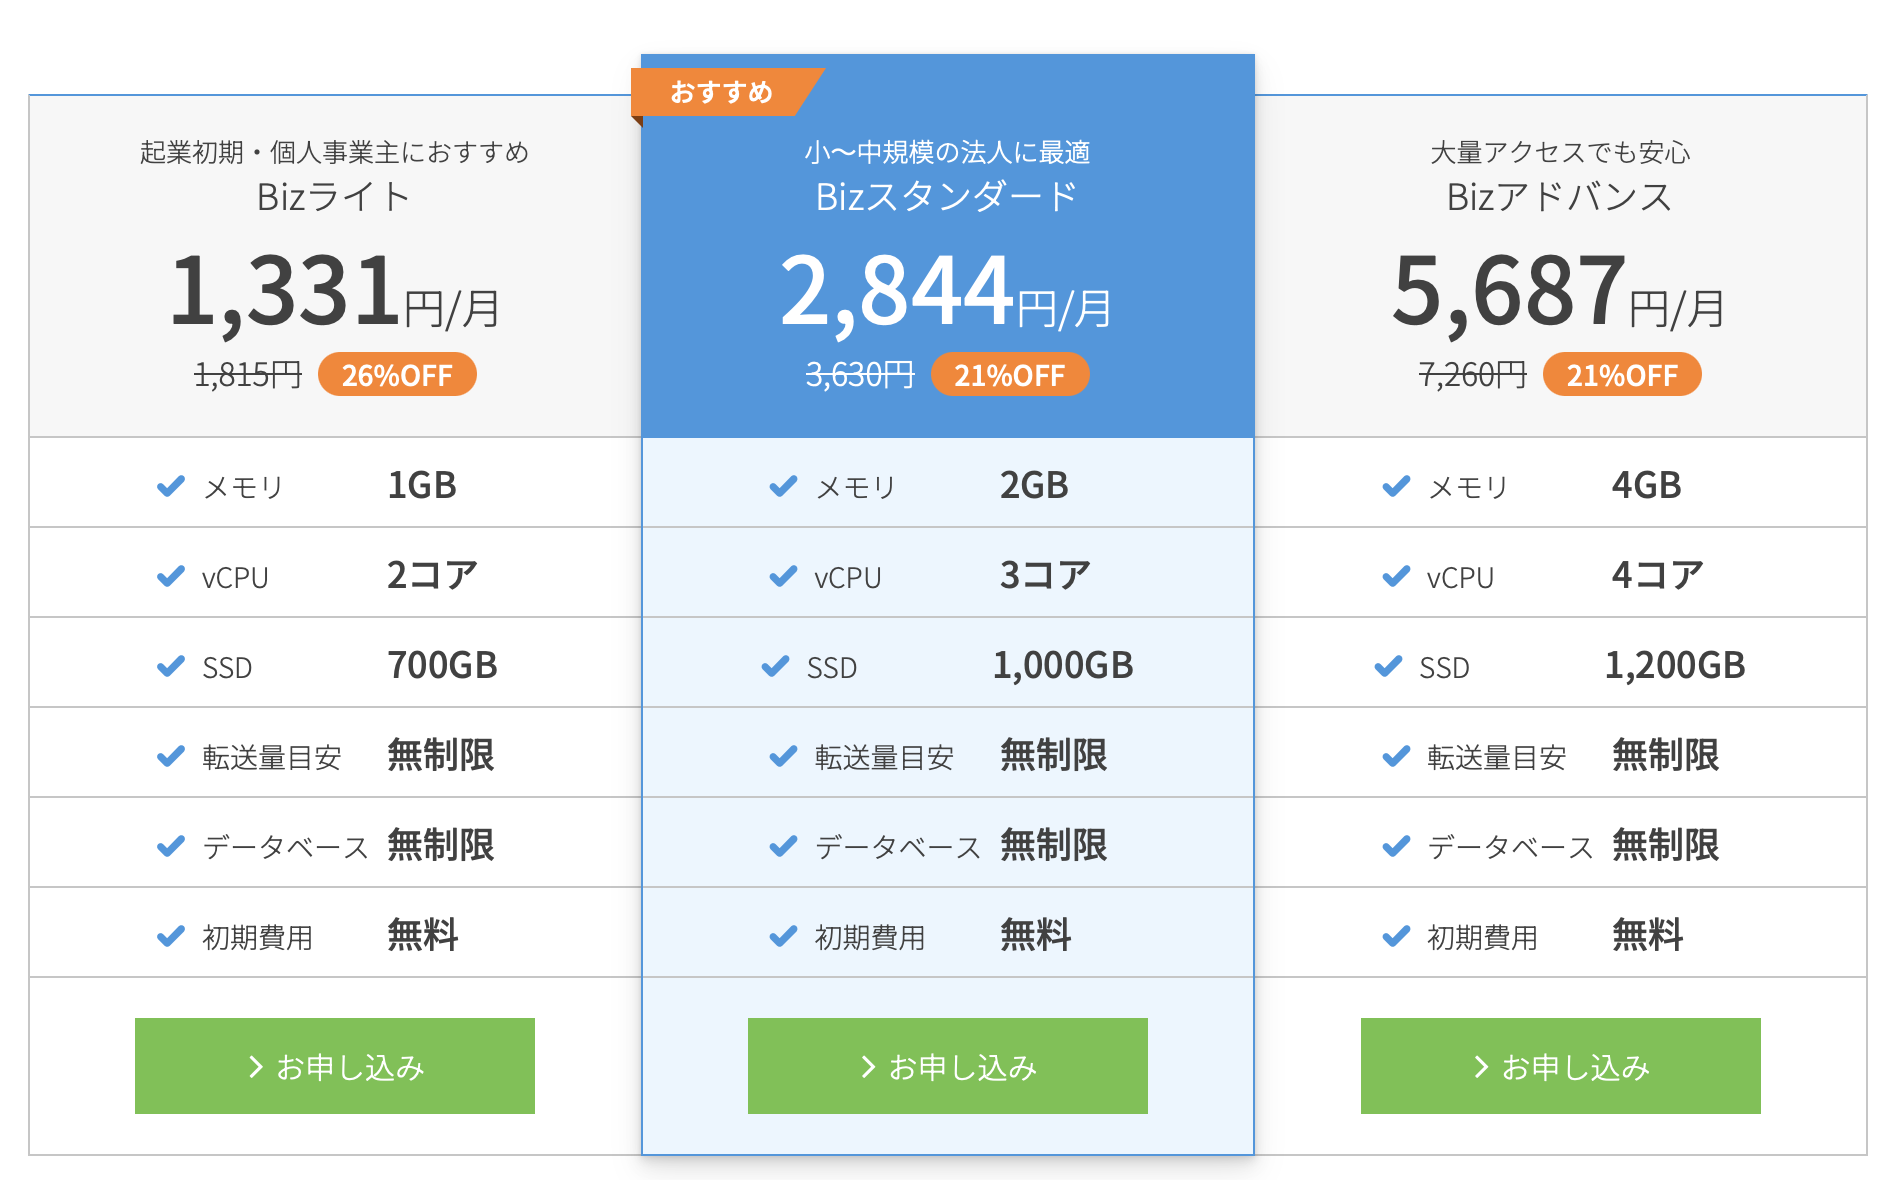Click the checkmark next to Bizスタンダード メモリ

point(783,486)
